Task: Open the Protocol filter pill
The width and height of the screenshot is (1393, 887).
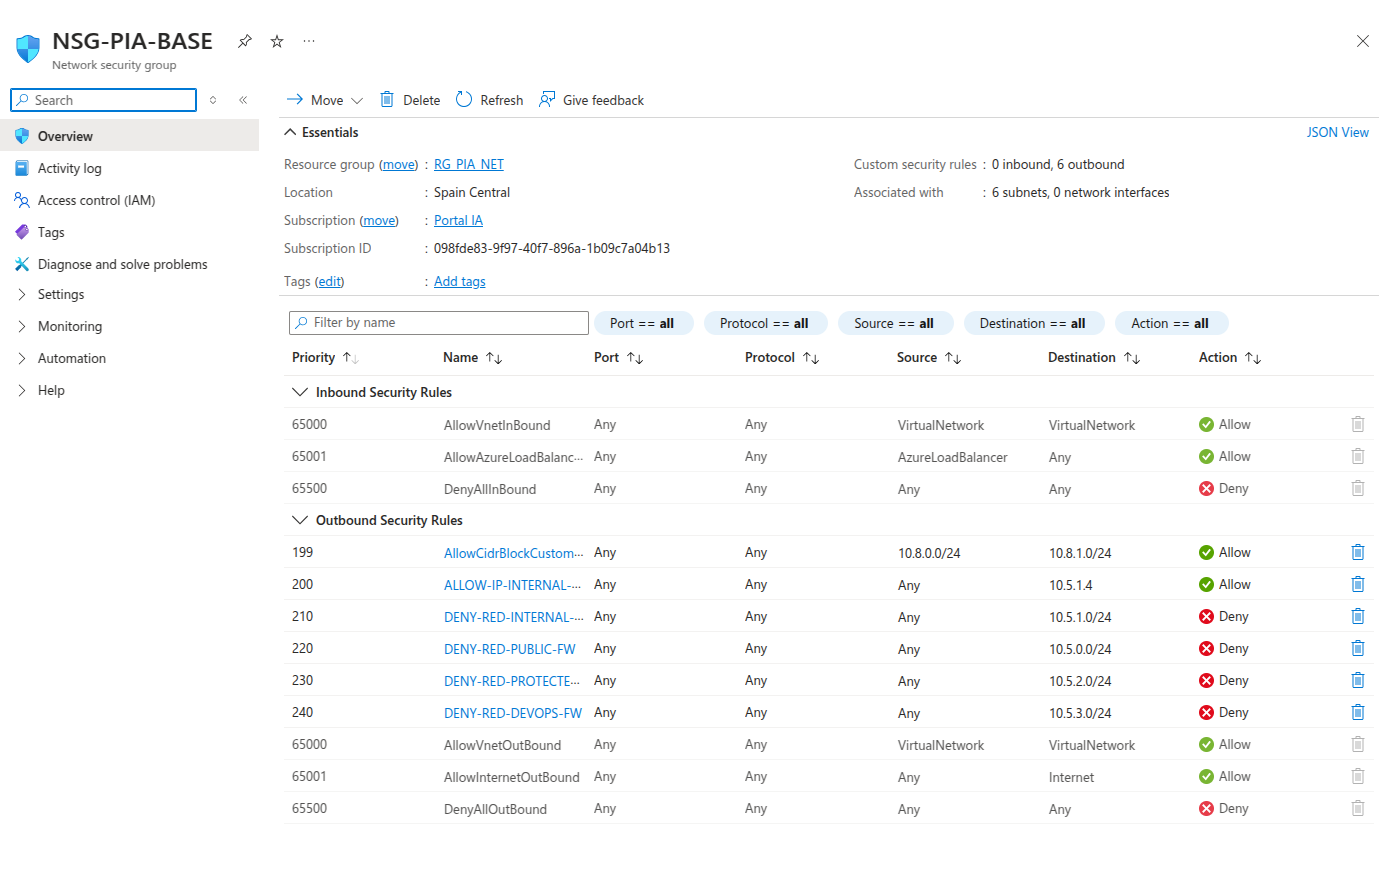Action: (765, 323)
